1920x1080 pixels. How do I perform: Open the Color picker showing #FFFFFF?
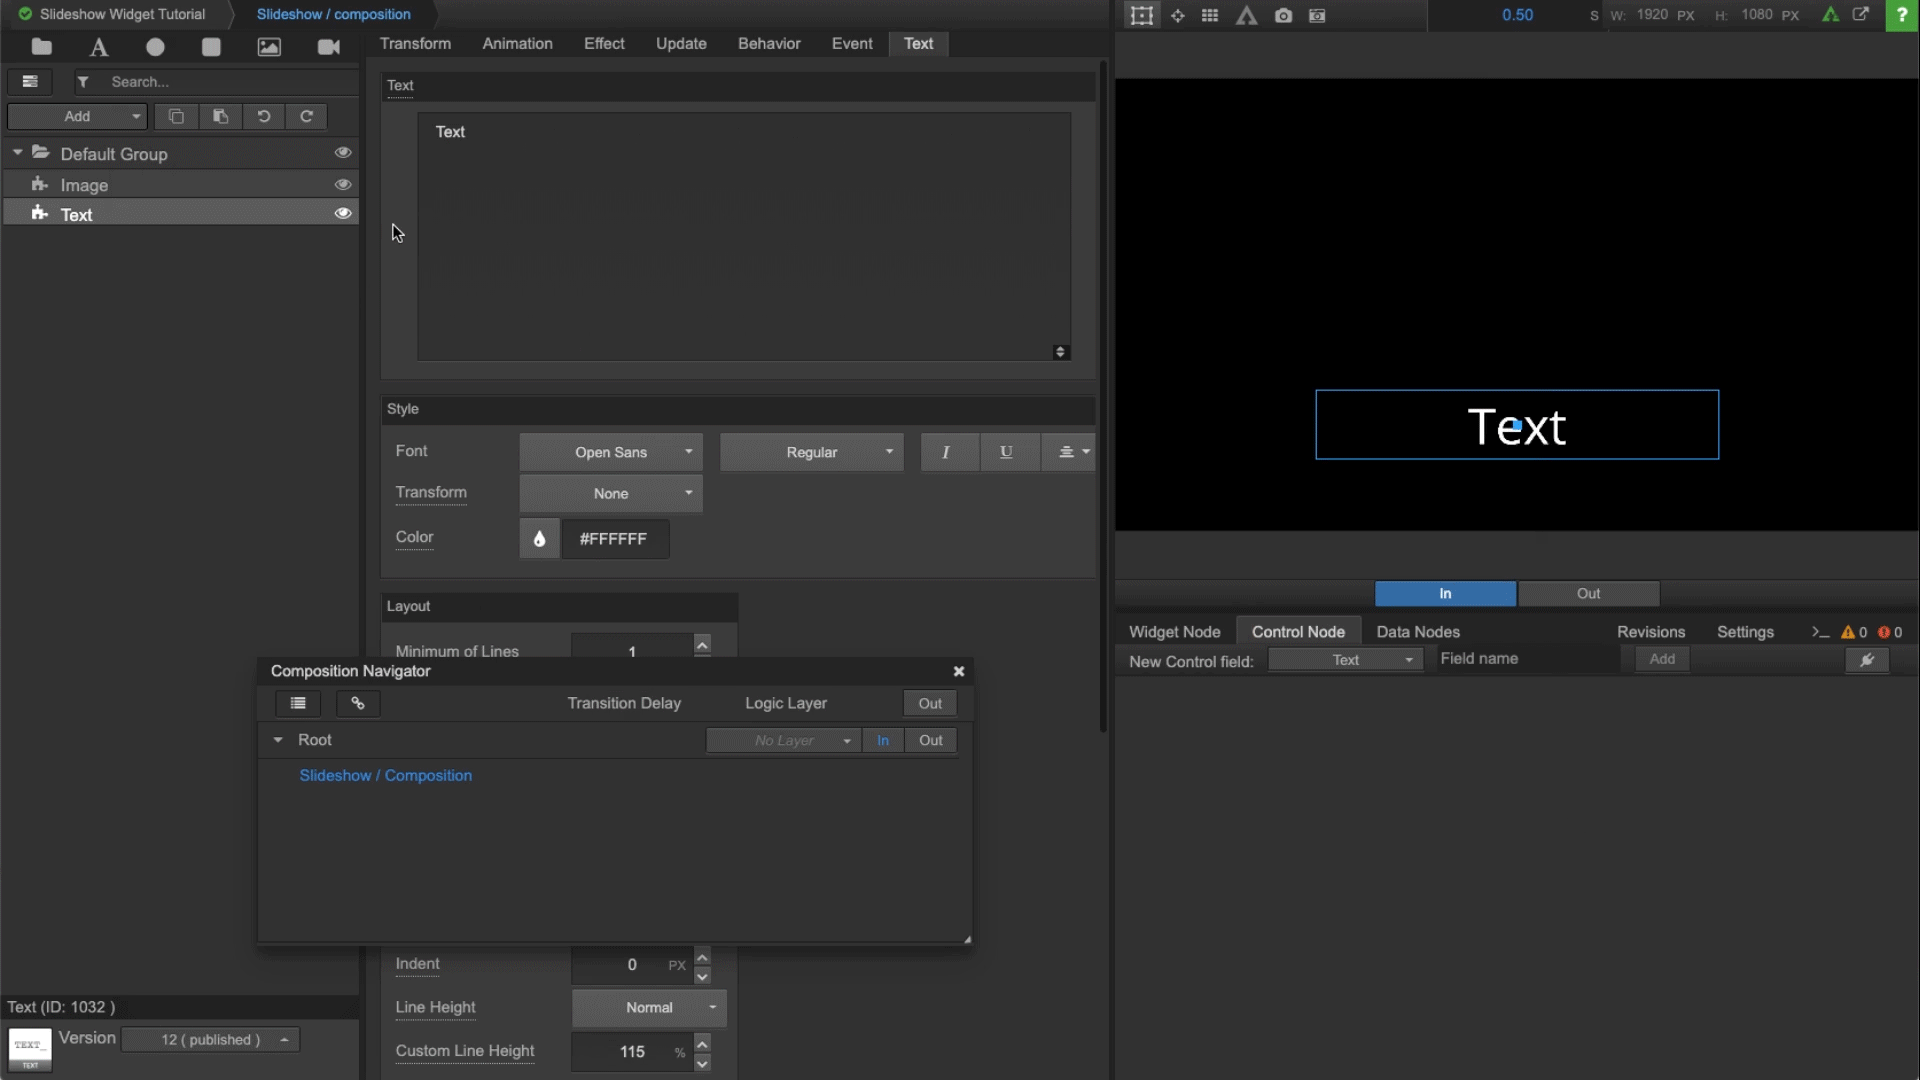(539, 538)
